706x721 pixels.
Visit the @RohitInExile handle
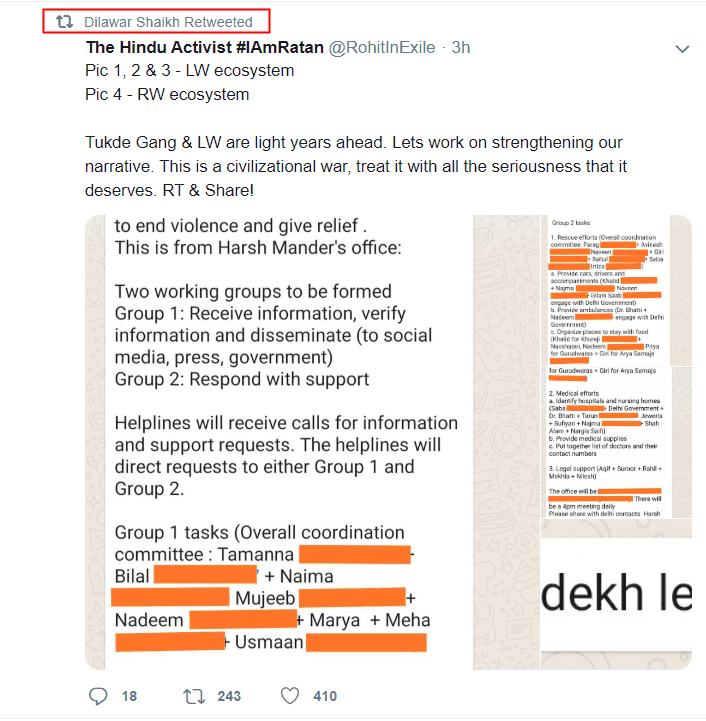click(382, 47)
